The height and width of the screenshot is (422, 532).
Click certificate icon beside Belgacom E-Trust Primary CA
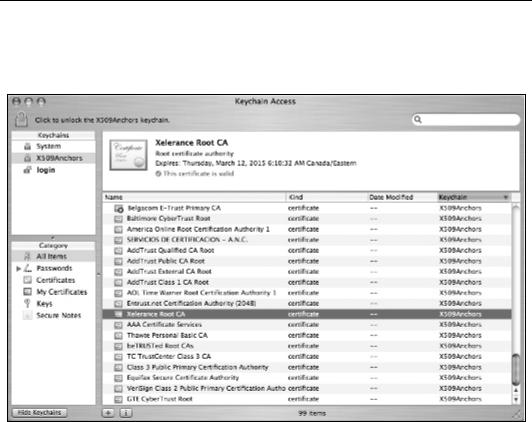(118, 209)
